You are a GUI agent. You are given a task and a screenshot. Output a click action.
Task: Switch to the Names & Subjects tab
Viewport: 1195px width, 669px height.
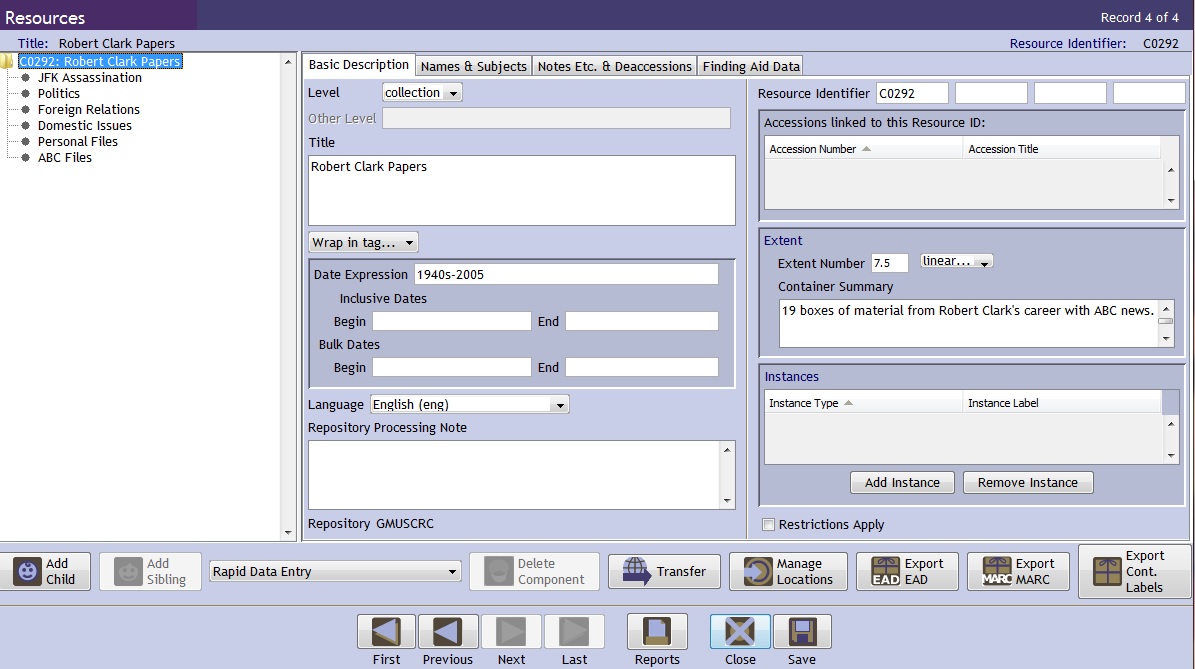tap(473, 66)
